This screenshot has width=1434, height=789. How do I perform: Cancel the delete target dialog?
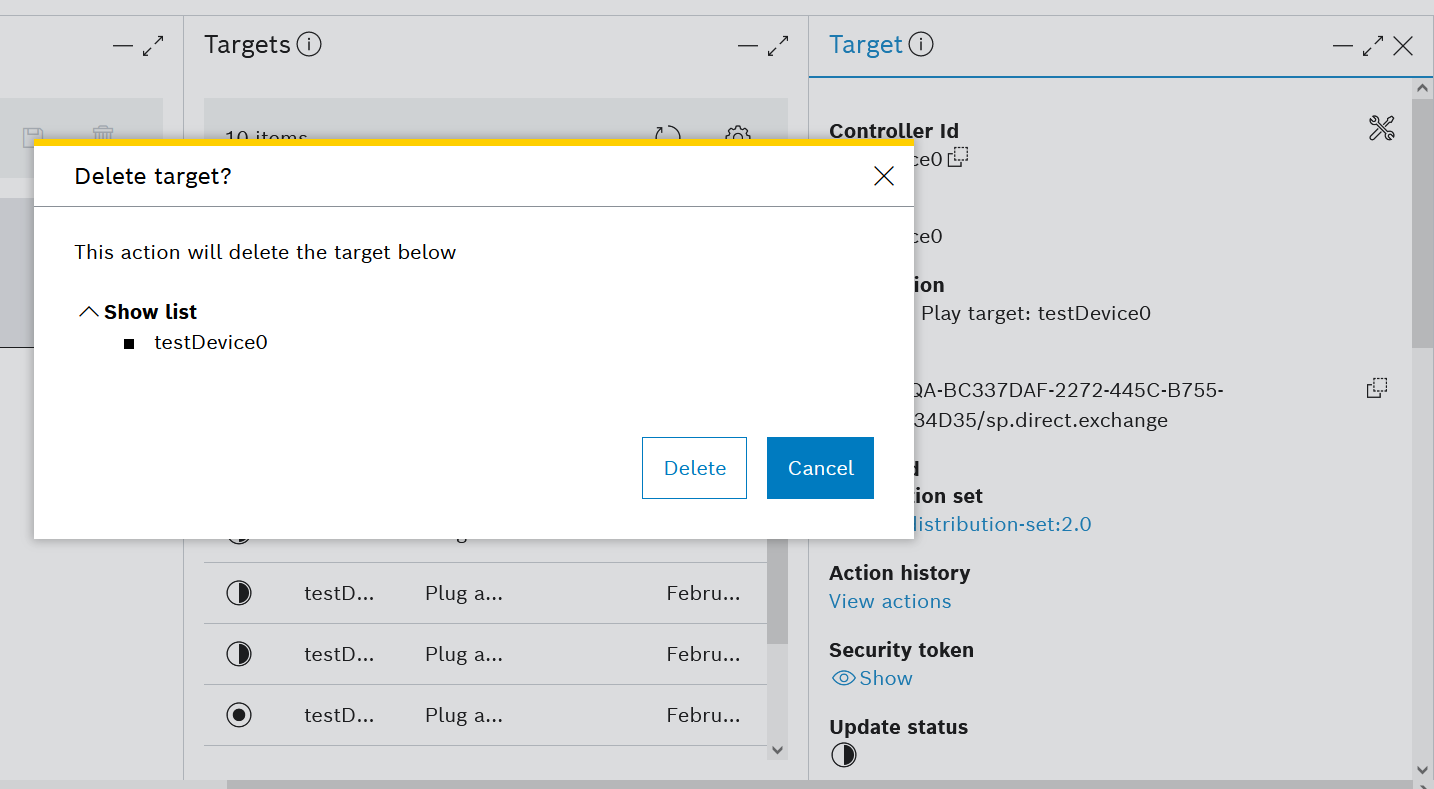point(820,468)
